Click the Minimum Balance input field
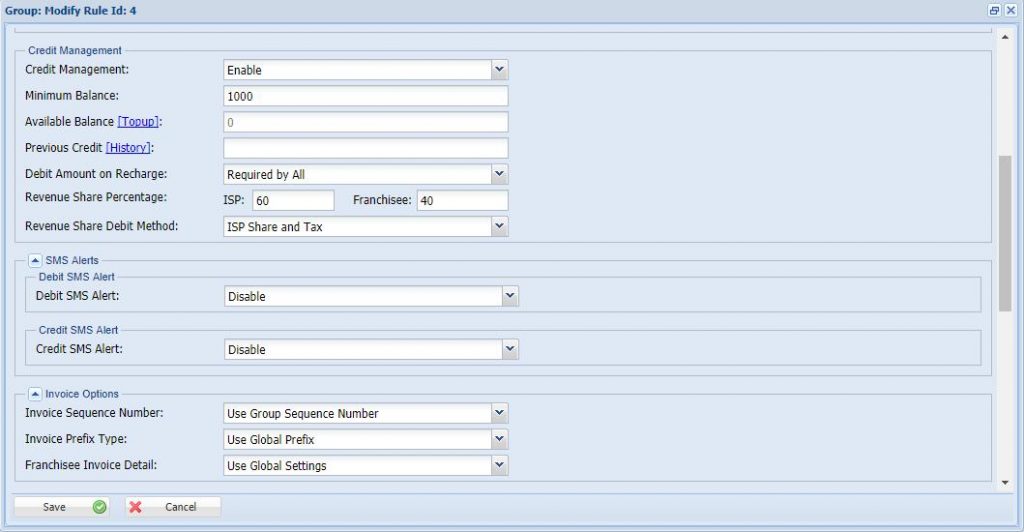1024x532 pixels. click(366, 96)
